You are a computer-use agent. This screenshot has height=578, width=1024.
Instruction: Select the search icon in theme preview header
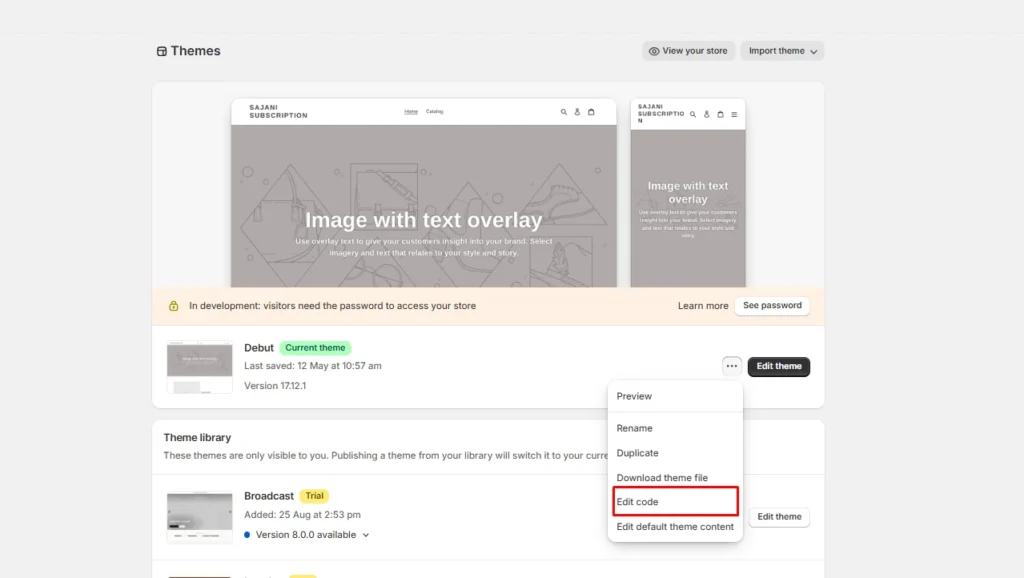coord(564,112)
